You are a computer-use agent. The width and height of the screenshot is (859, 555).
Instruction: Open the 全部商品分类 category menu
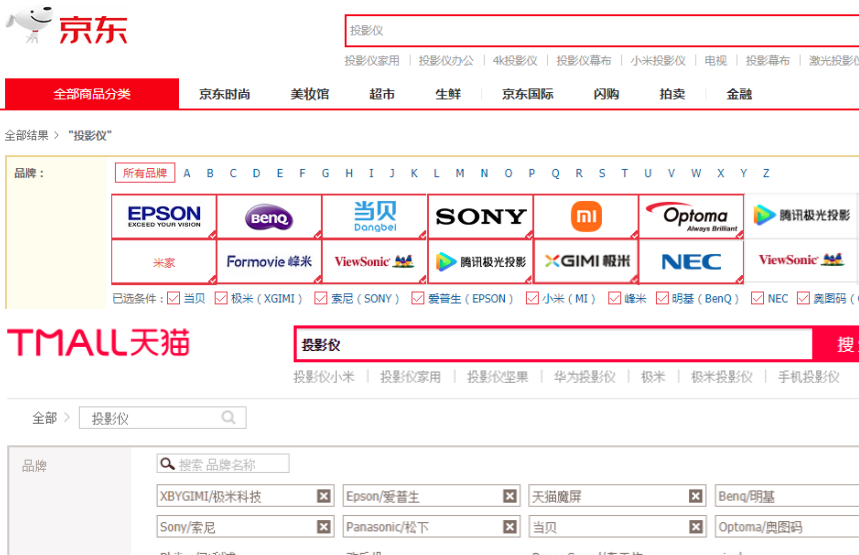click(92, 94)
